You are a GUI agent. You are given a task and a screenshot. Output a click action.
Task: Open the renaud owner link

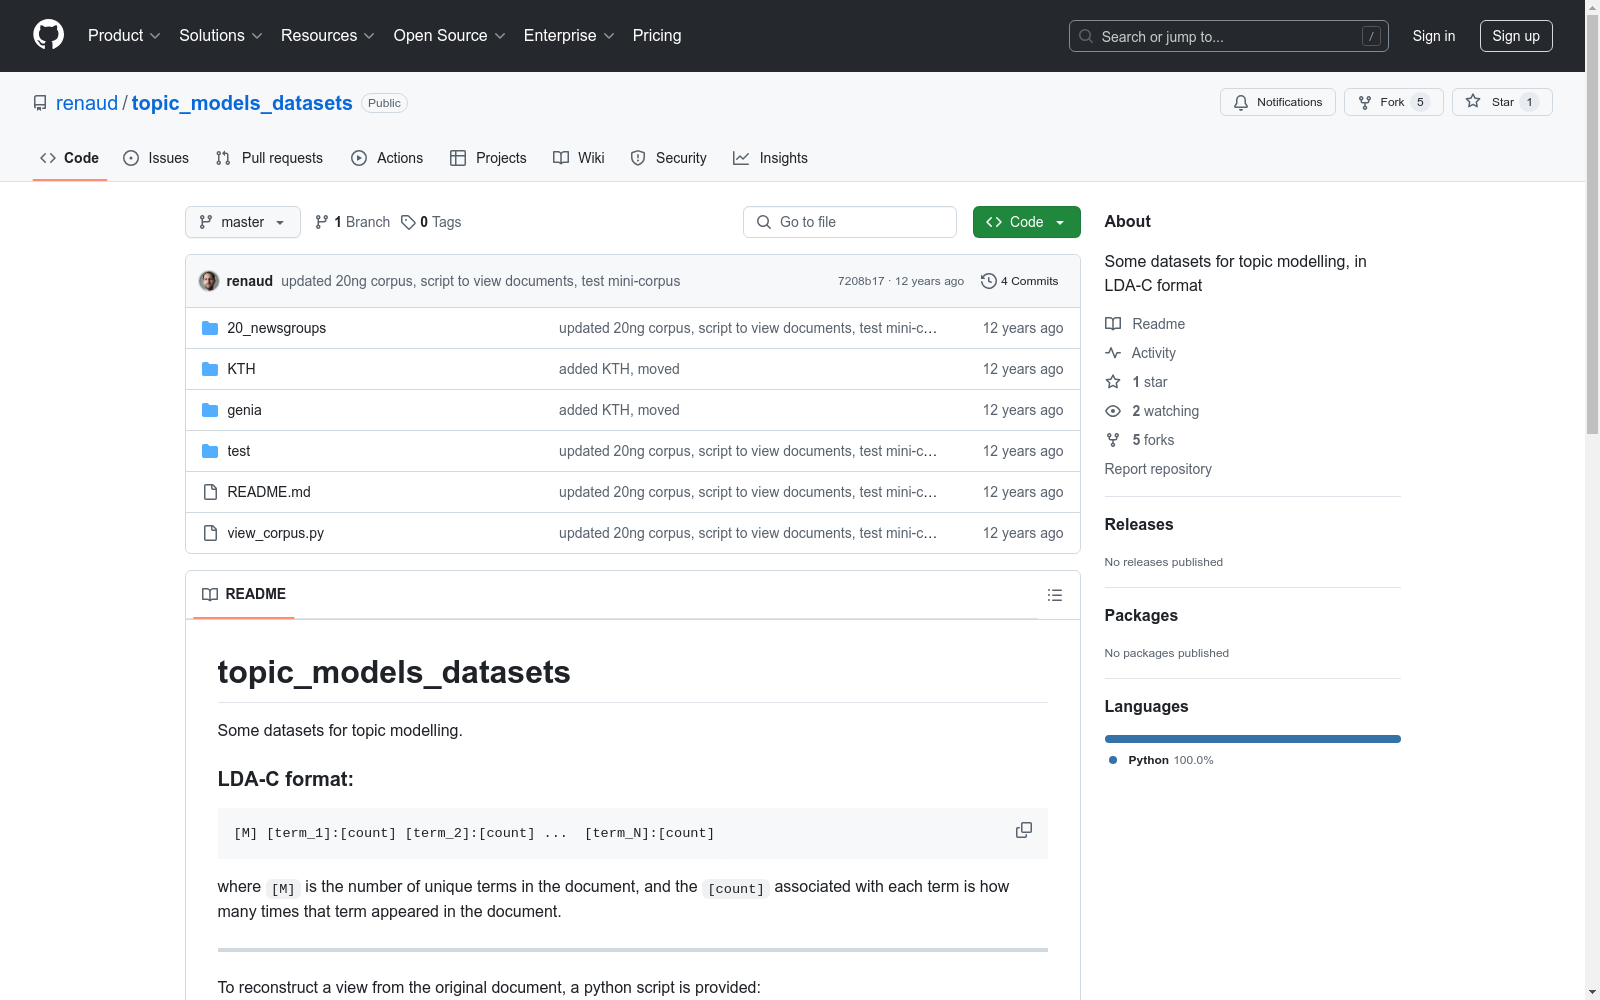point(87,103)
